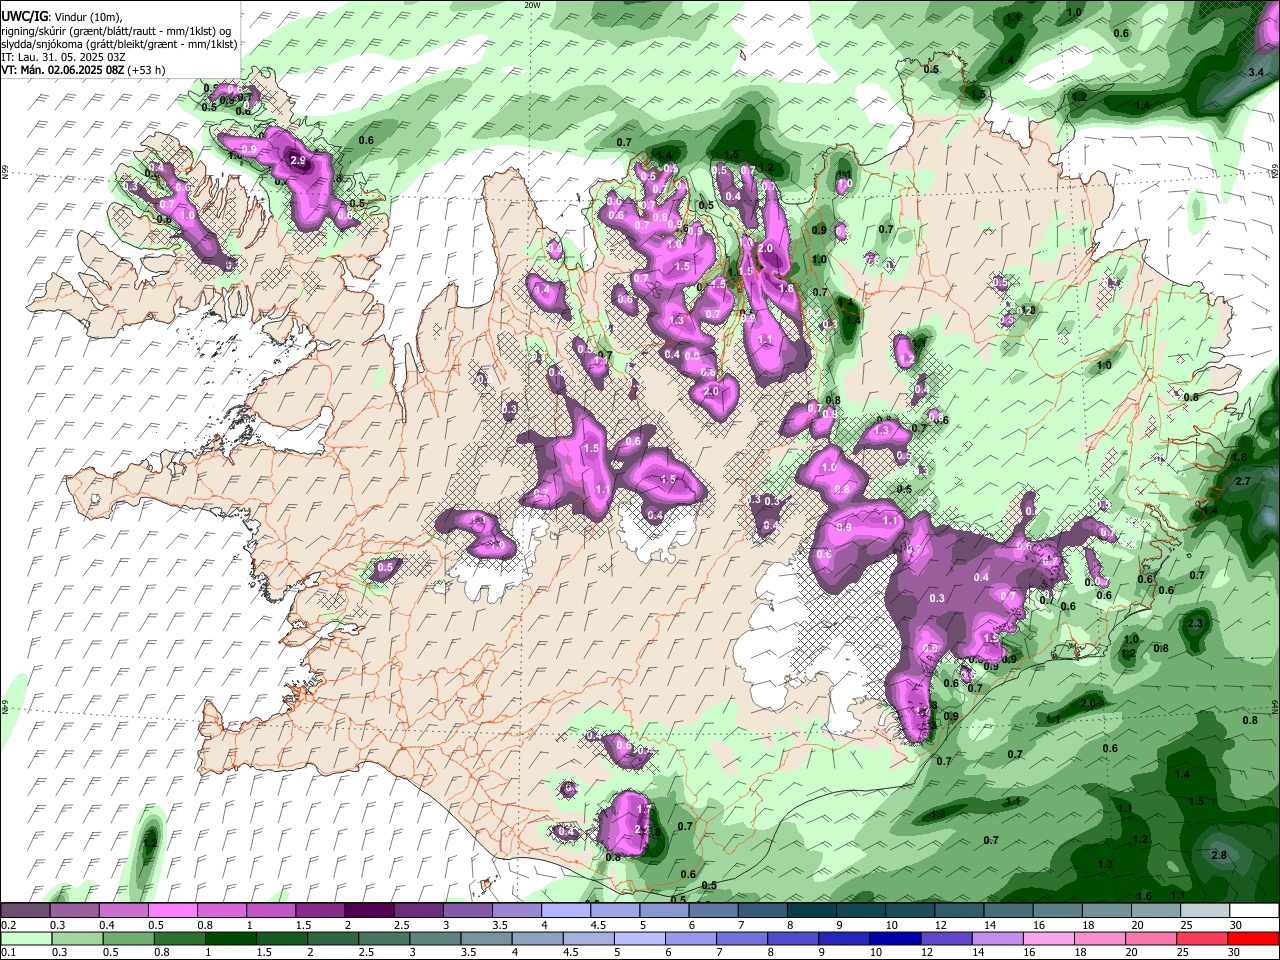This screenshot has width=1280, height=960.
Task: Choose the darkest green 1 swatch, lower legend row
Action: tap(230, 939)
